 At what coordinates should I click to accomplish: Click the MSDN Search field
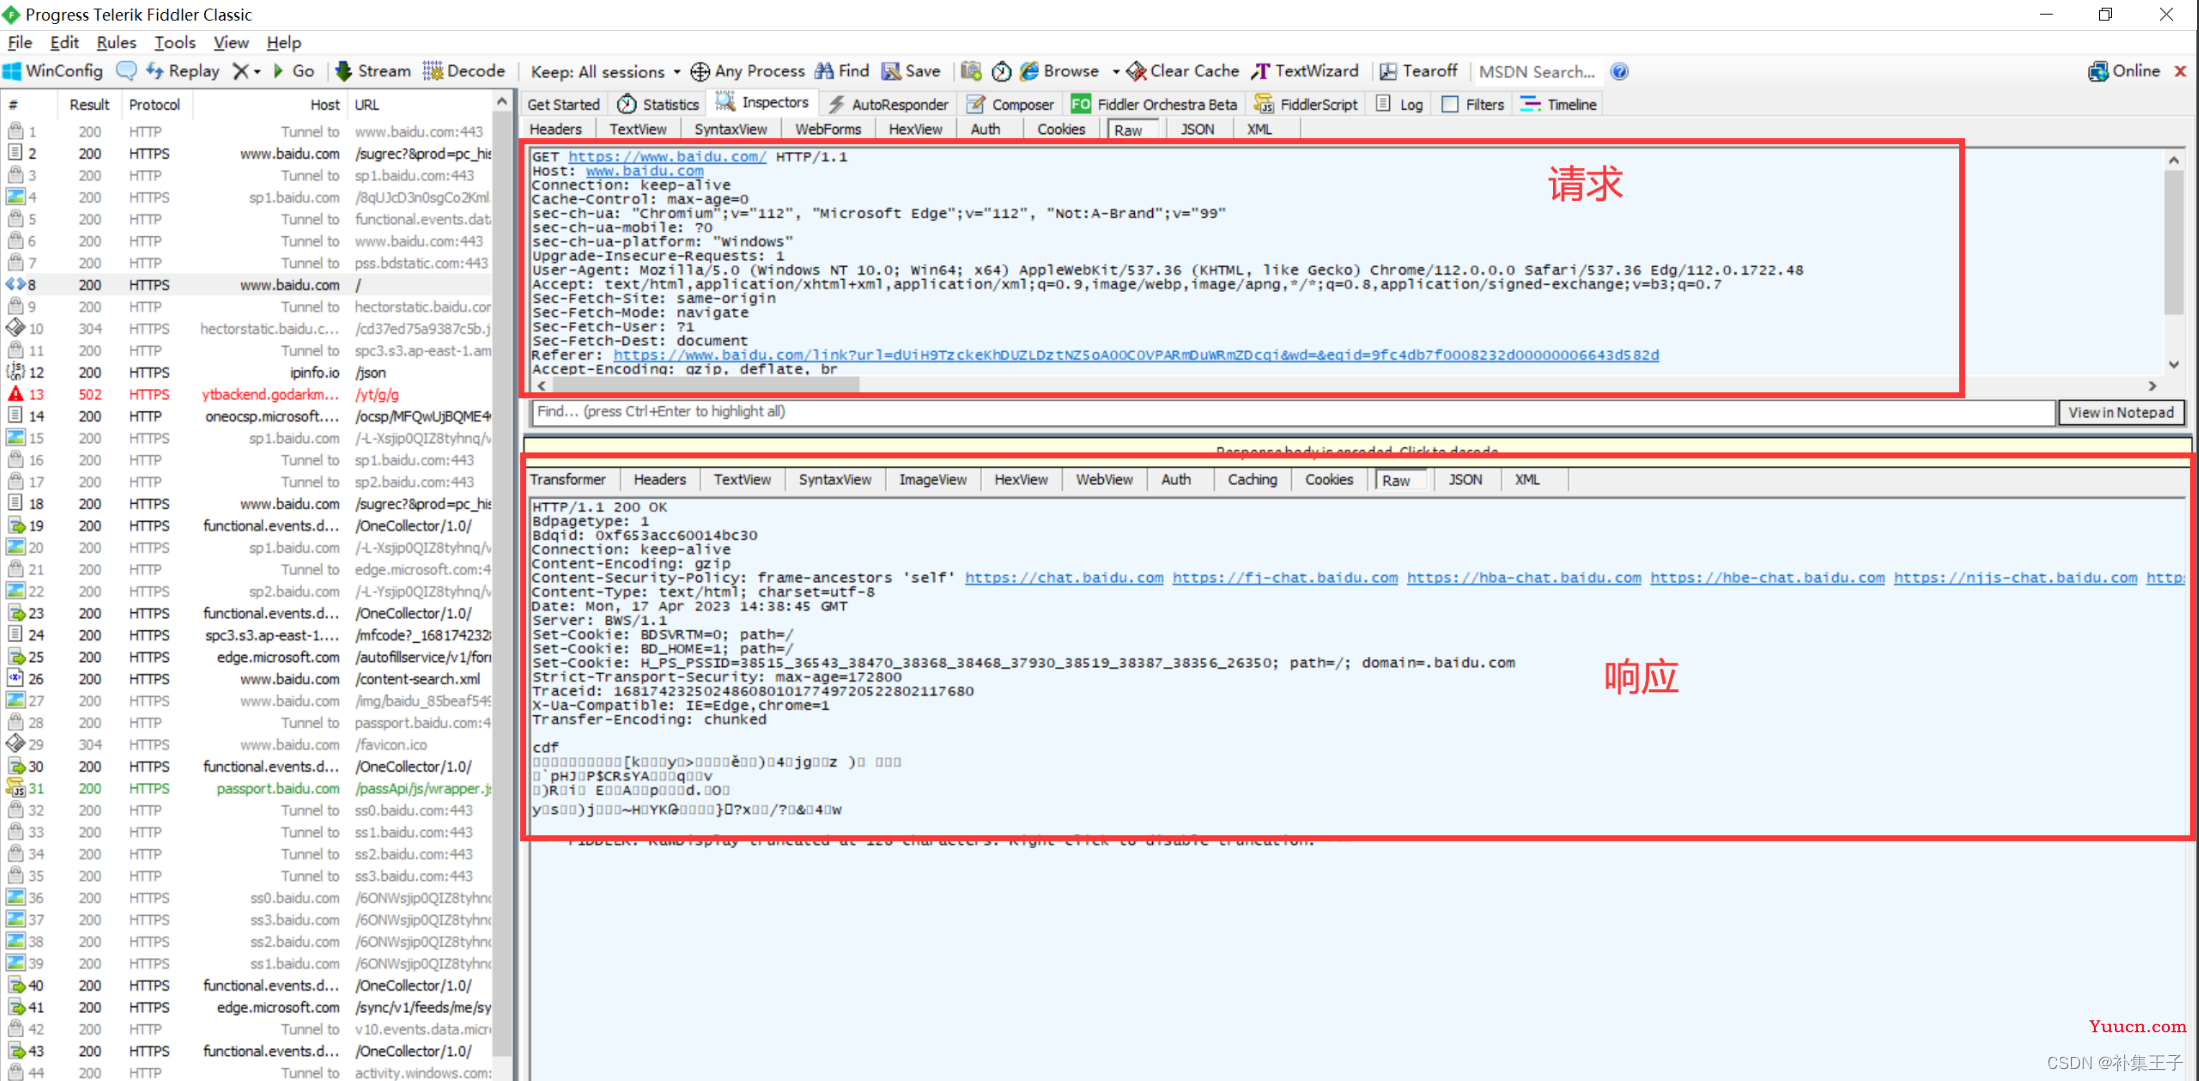coord(1537,72)
